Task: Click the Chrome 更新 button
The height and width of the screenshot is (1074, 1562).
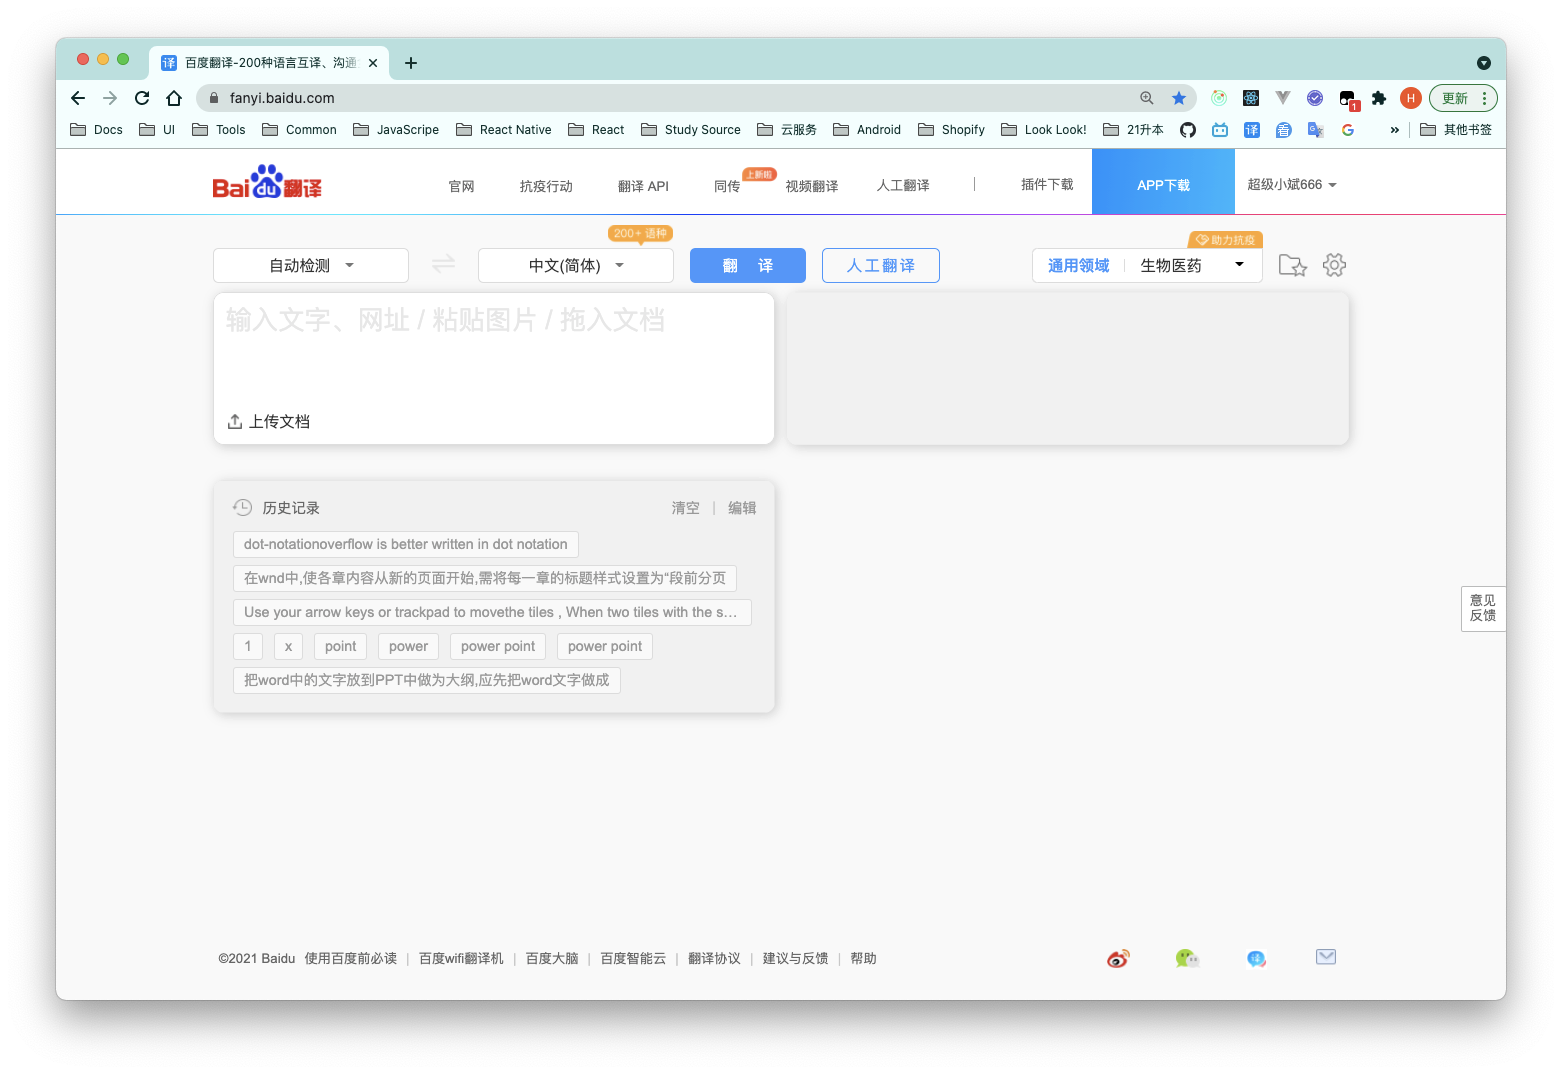Action: pyautogui.click(x=1464, y=98)
